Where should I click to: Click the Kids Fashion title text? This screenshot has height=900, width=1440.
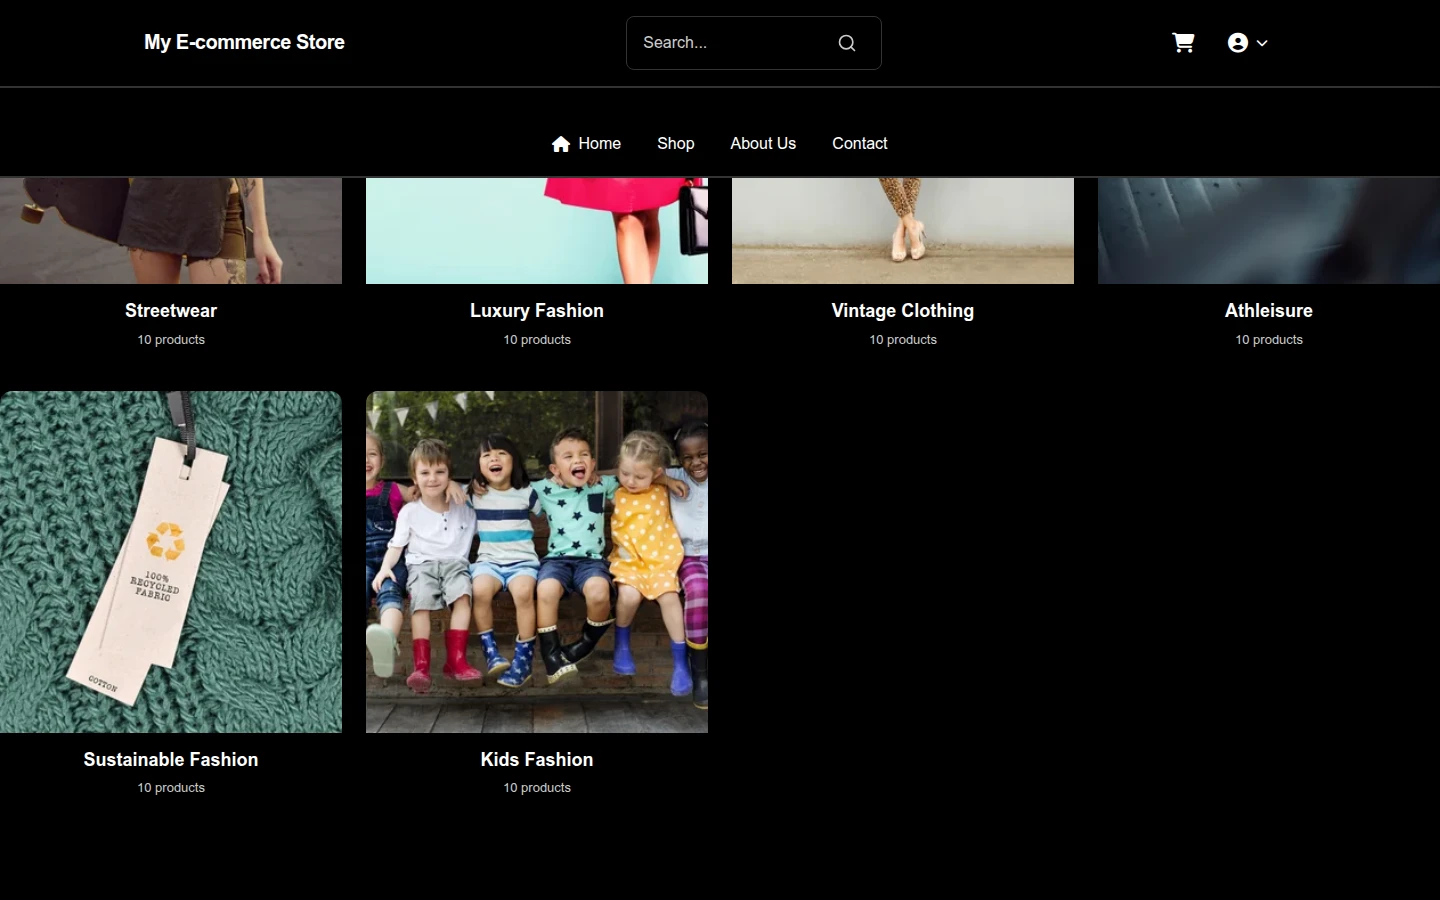point(537,760)
